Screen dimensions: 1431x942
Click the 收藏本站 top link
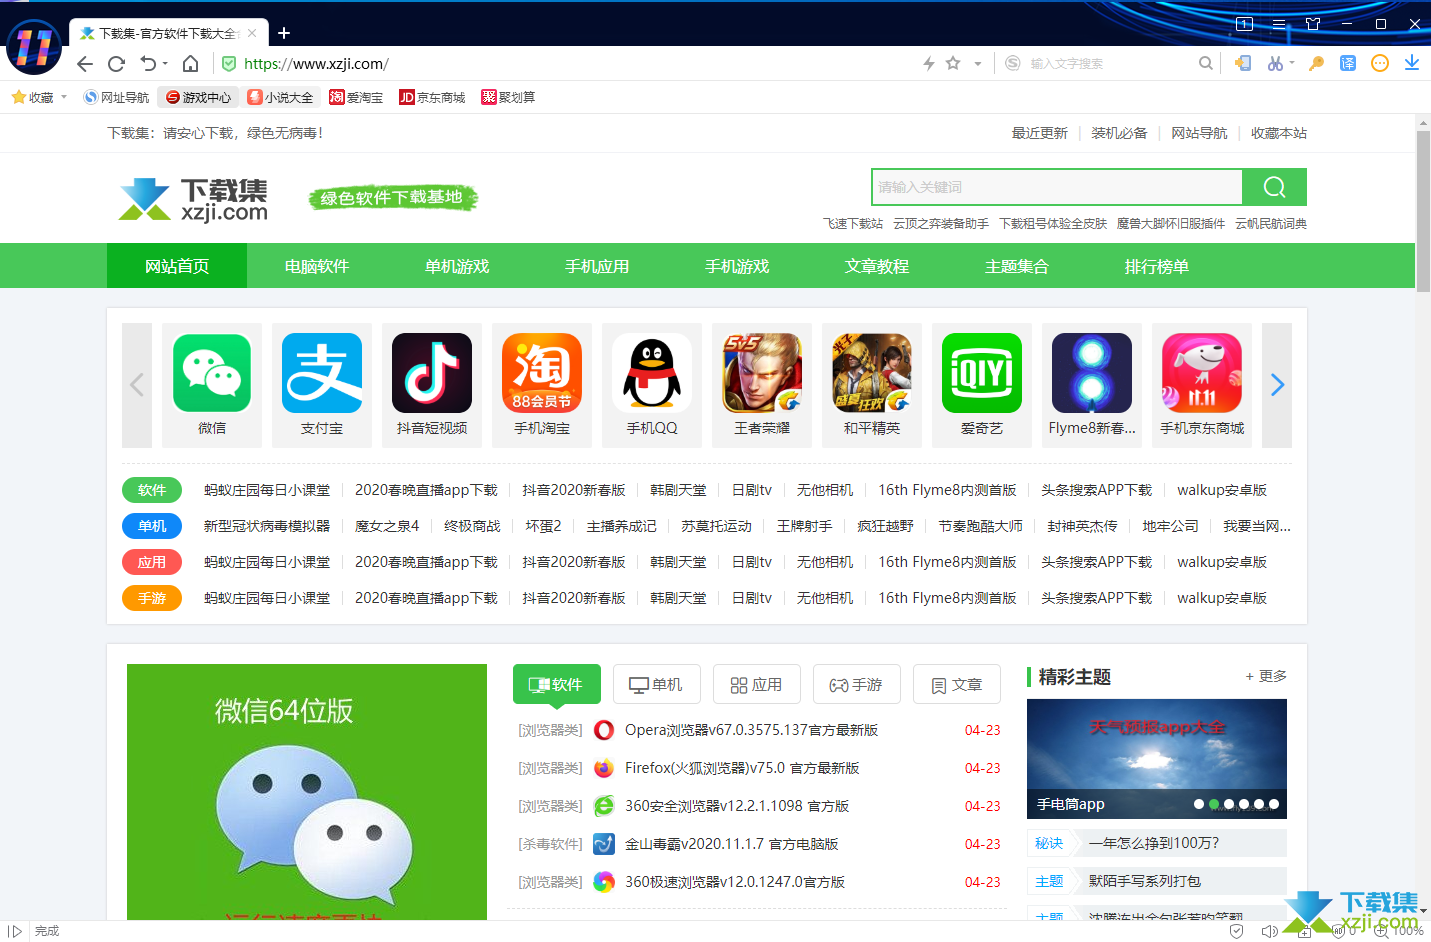point(1279,133)
